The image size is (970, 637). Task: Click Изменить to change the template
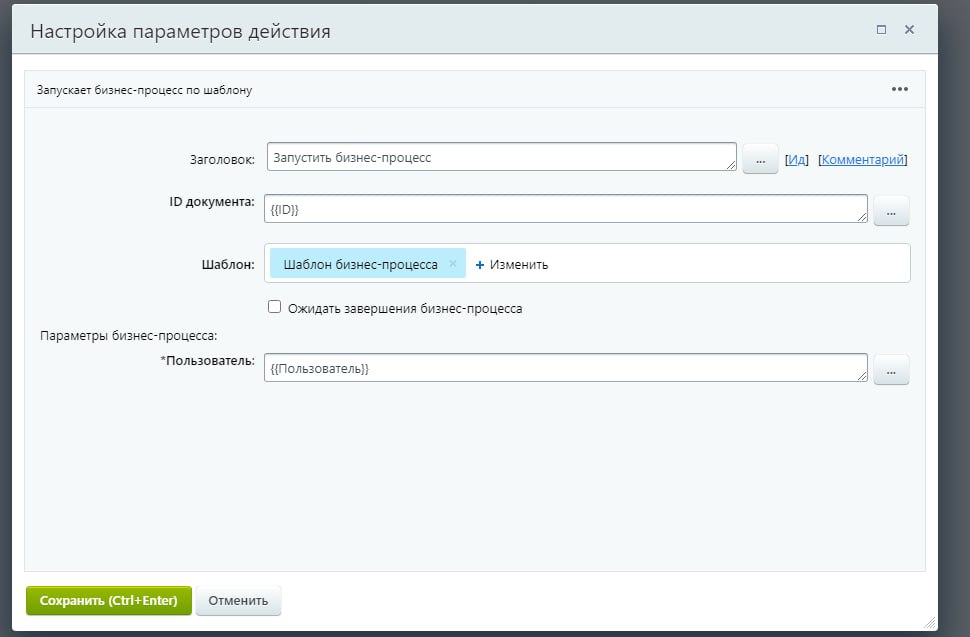518,265
